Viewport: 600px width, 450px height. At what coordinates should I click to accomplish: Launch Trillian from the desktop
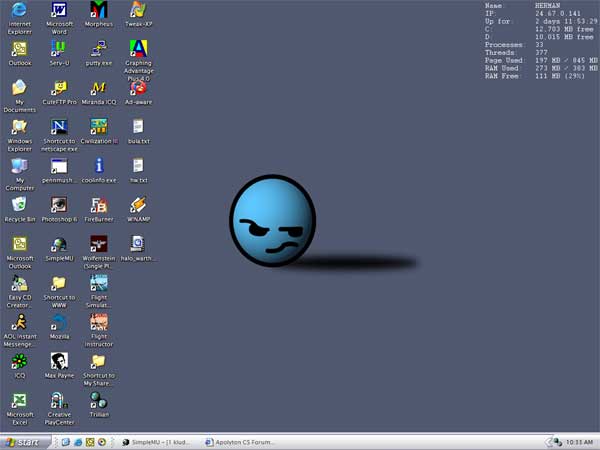point(99,400)
